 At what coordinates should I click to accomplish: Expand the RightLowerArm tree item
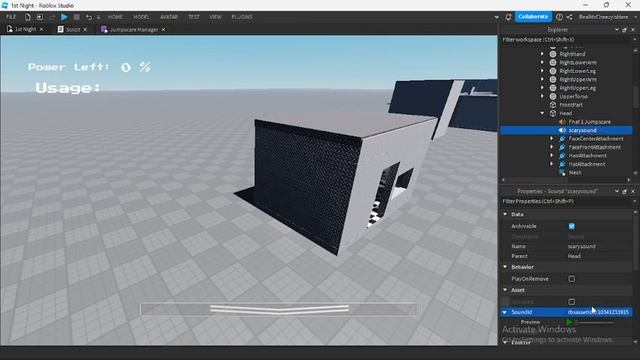tap(542, 62)
